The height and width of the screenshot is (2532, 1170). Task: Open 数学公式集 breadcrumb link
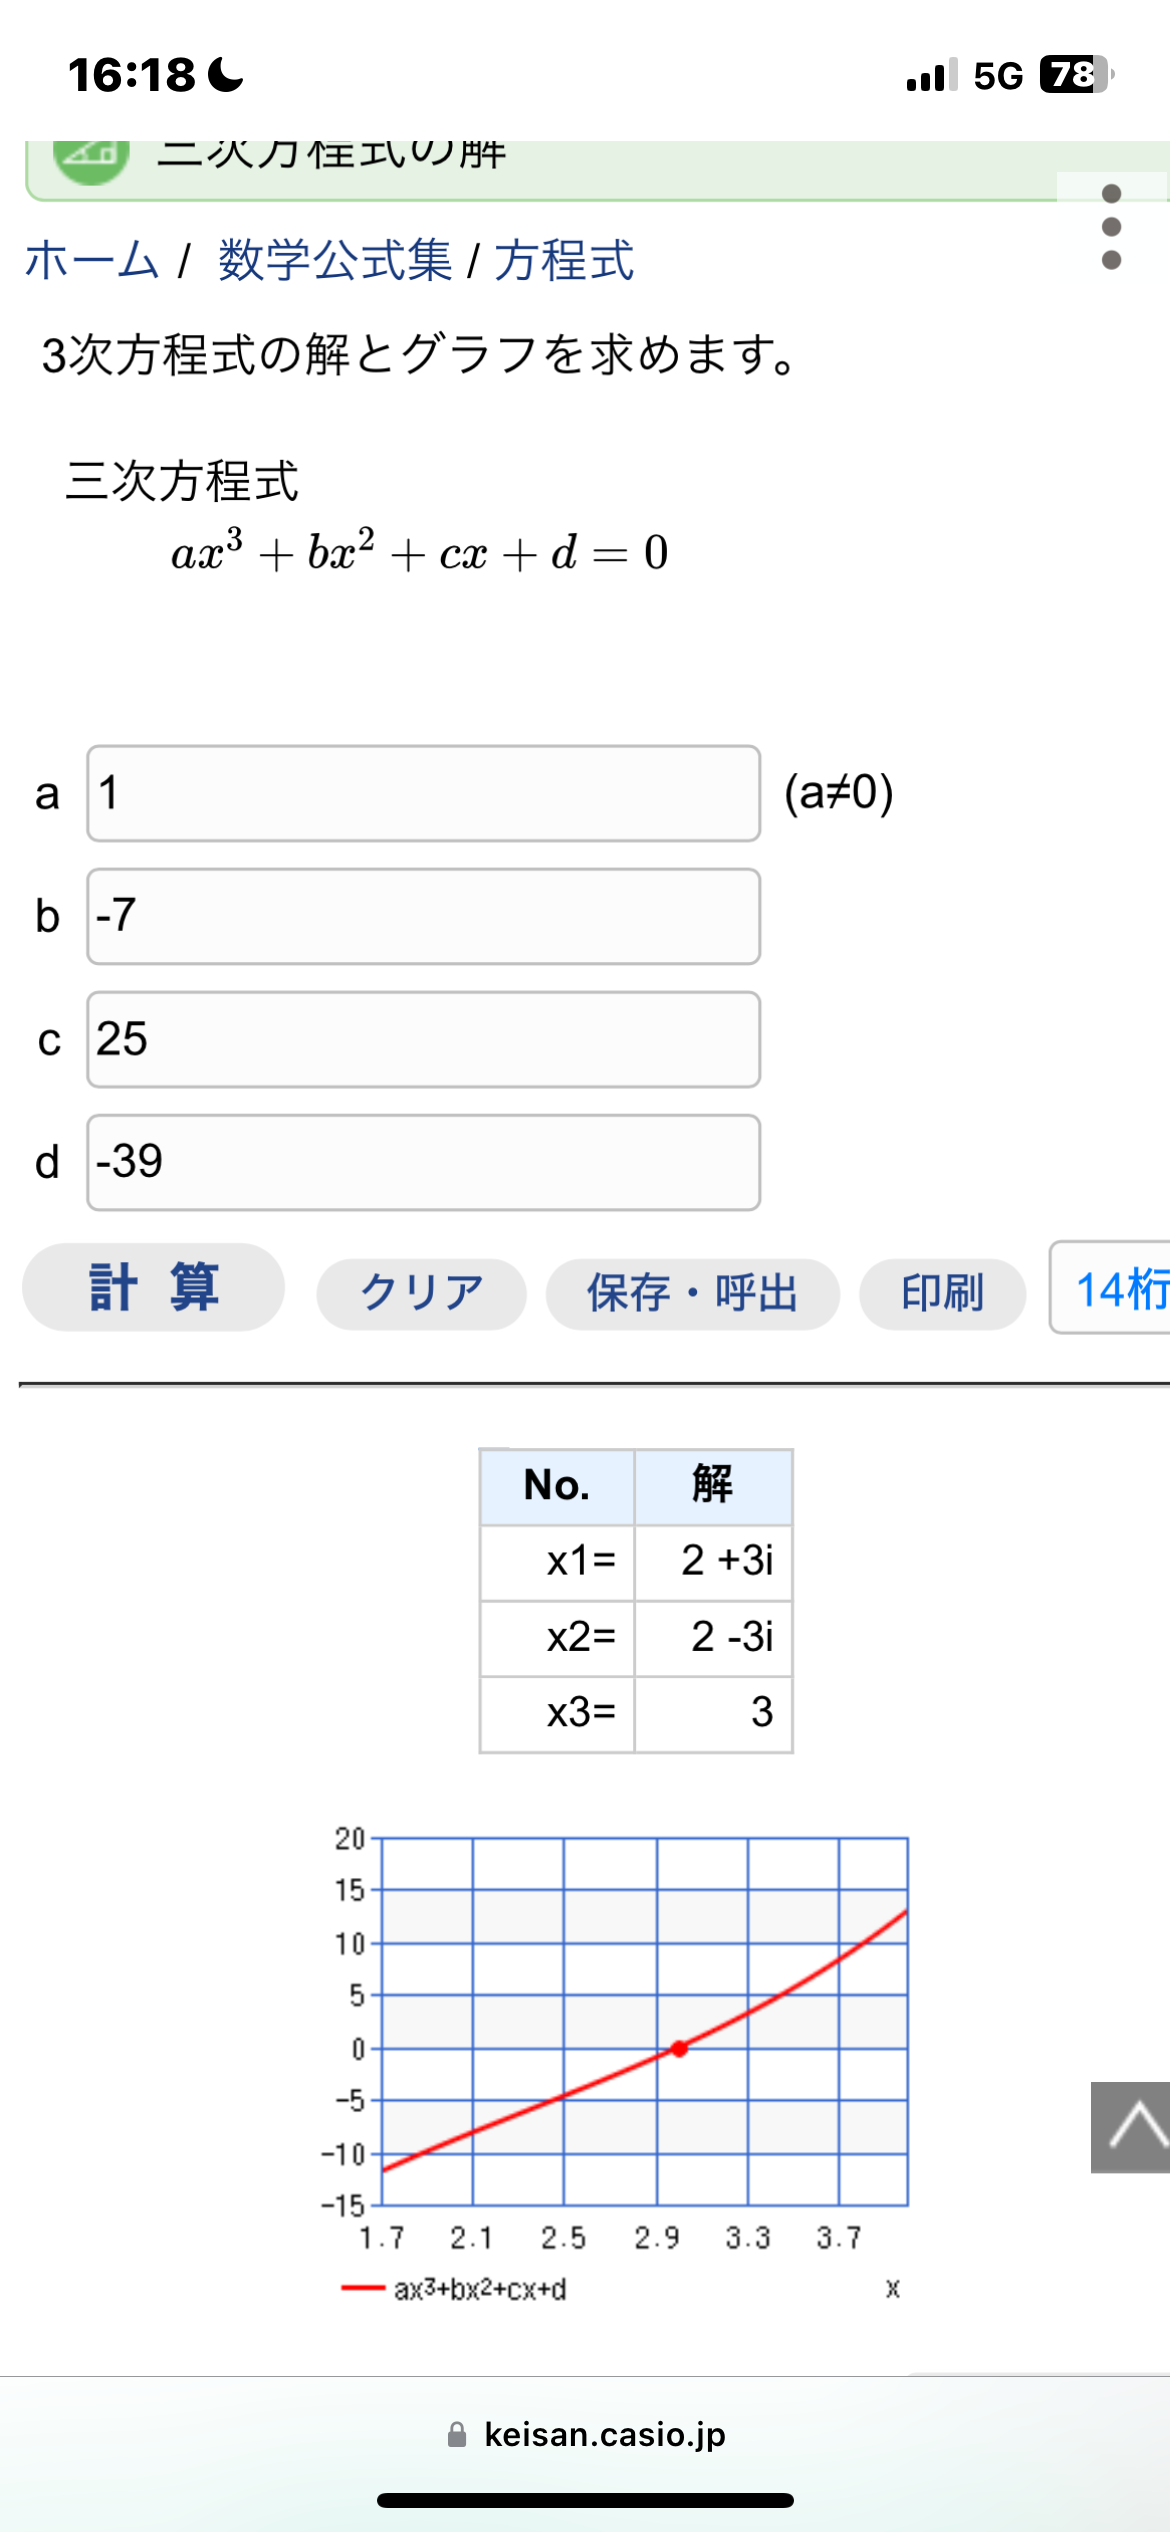335,261
